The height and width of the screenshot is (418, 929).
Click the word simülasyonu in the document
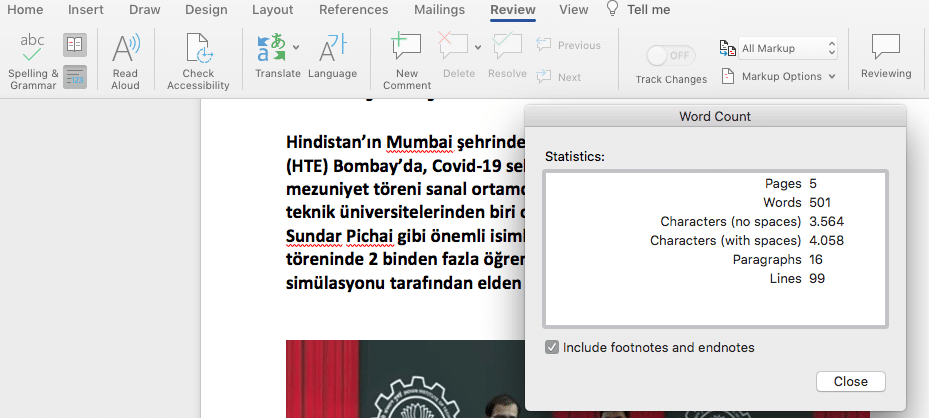tap(335, 284)
